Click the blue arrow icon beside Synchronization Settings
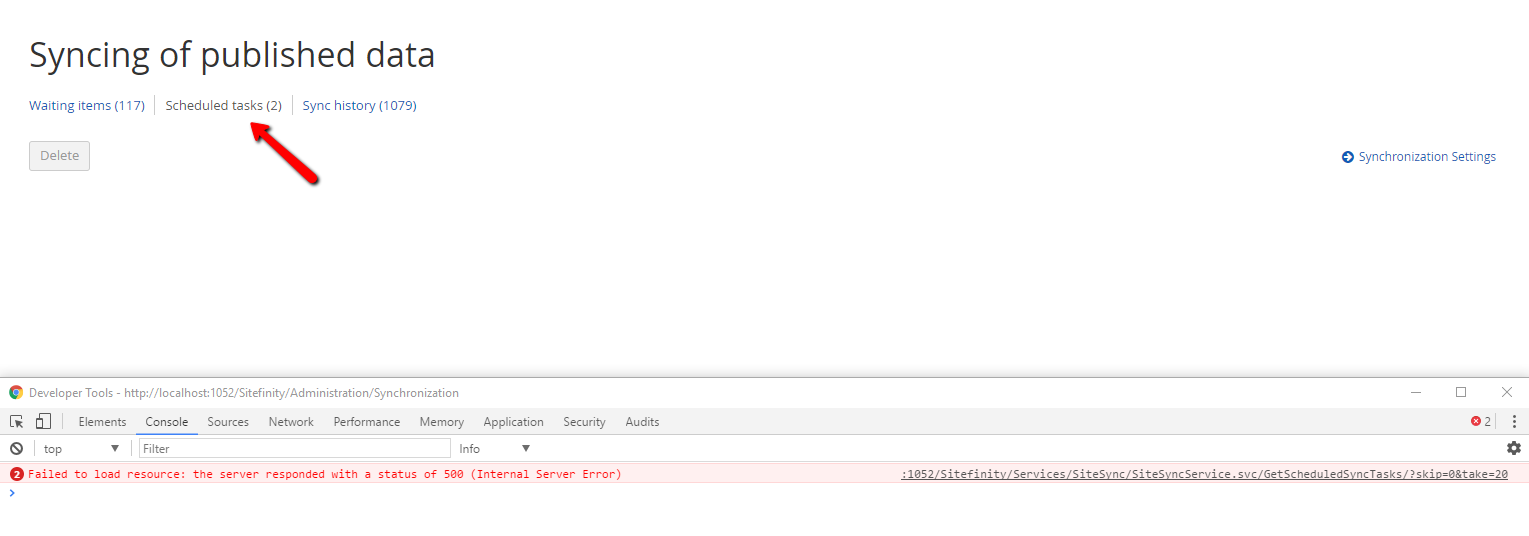Viewport: 1529px width, 536px height. point(1348,157)
